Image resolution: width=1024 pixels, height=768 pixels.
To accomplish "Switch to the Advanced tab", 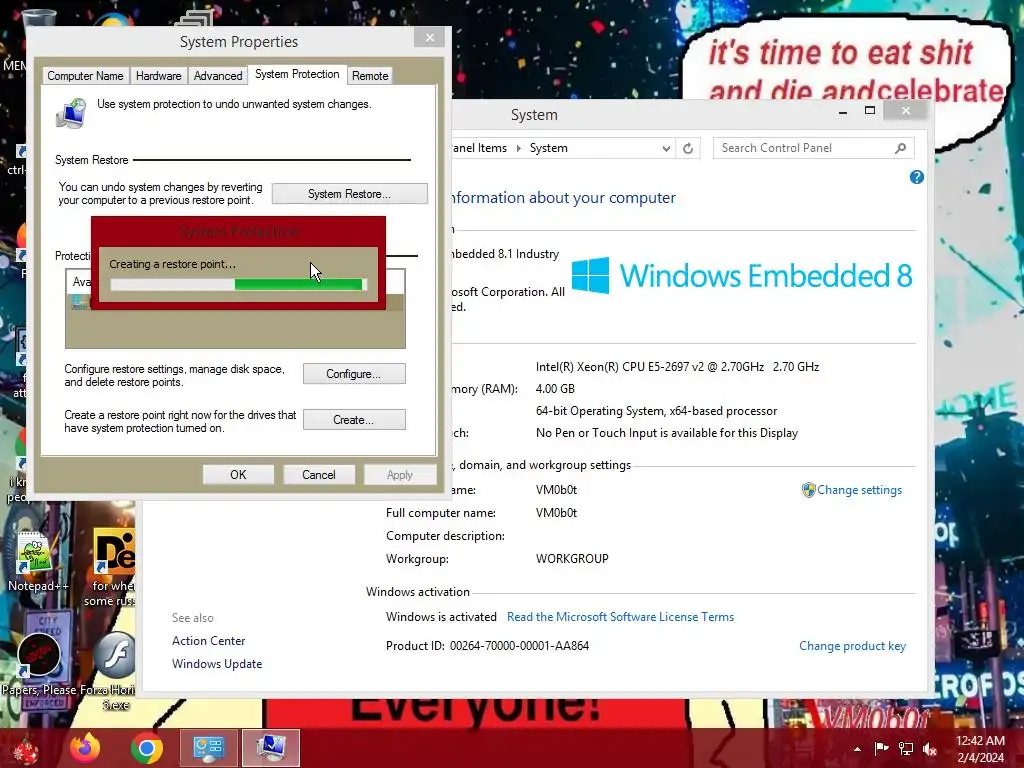I will [x=218, y=76].
